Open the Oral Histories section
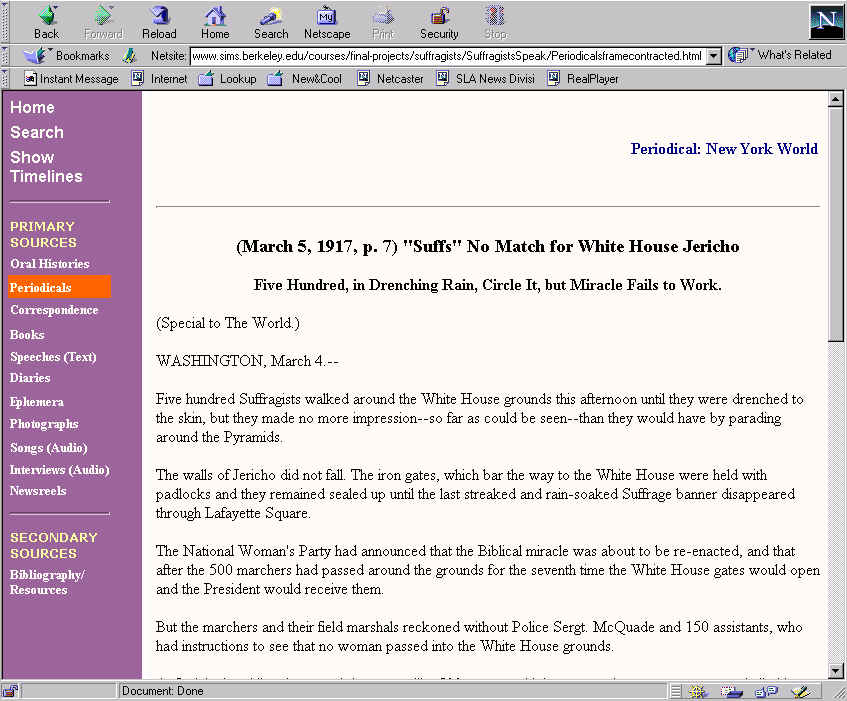The width and height of the screenshot is (847, 701). tap(50, 264)
